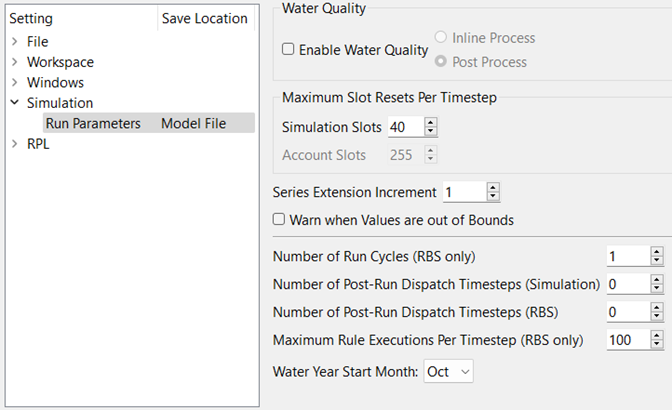Select Run Parameters in the tree
Screen dimensions: 672x410
coord(92,123)
